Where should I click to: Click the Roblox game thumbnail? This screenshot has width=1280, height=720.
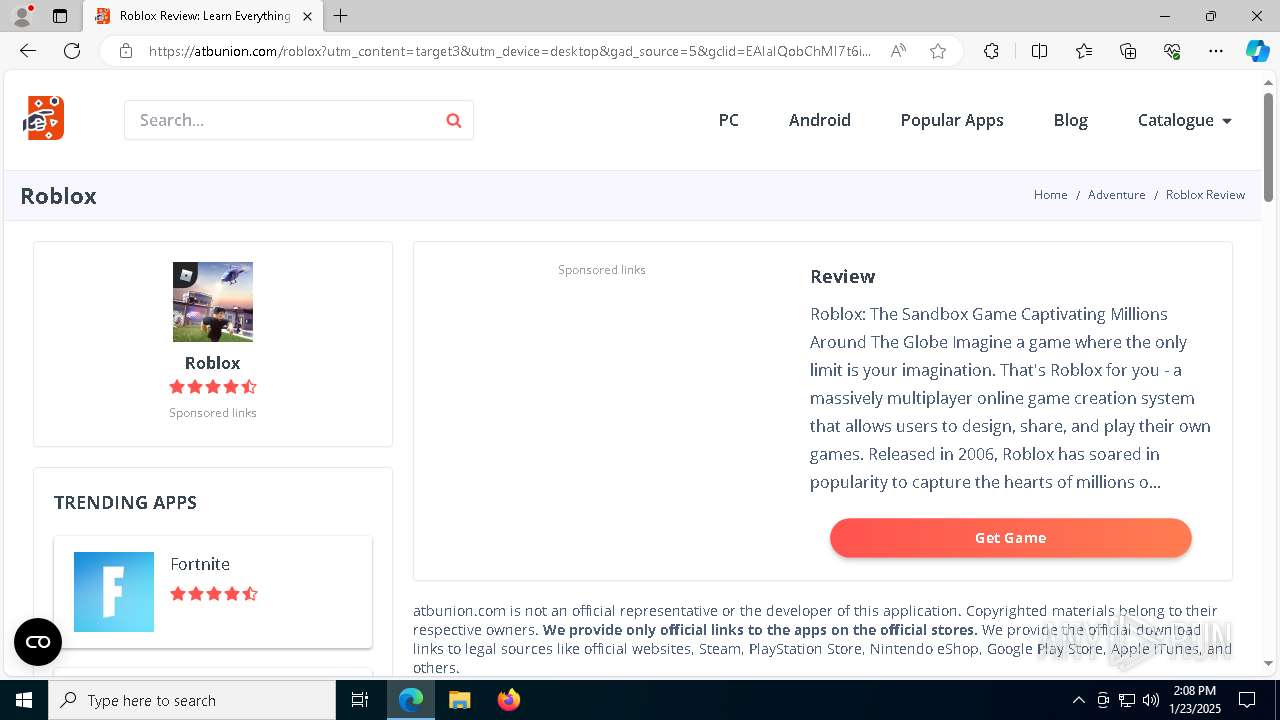click(x=213, y=302)
